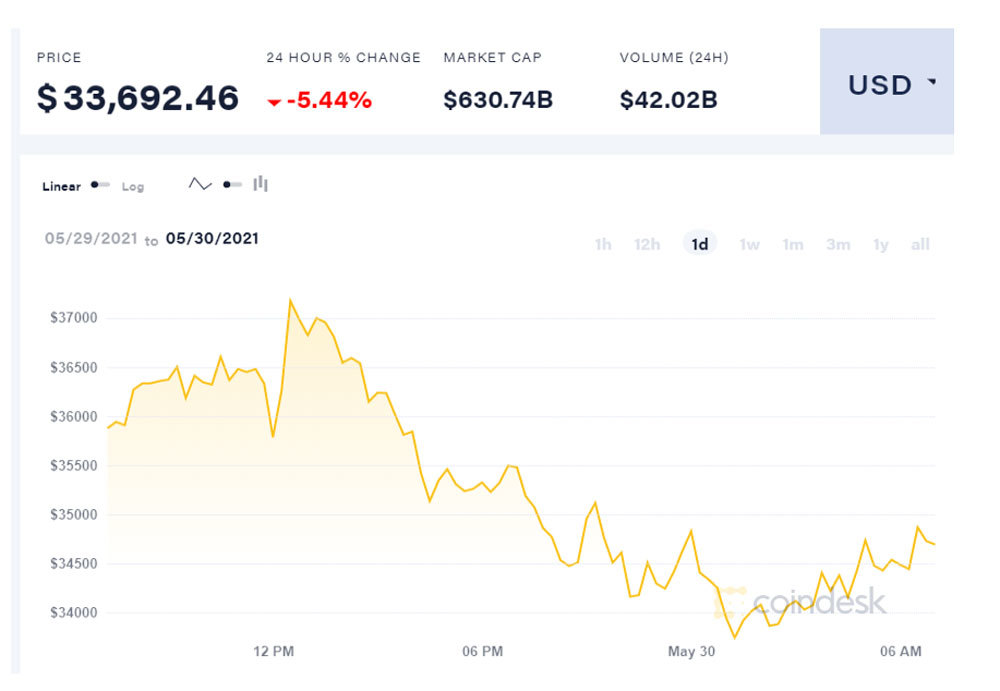Click the Linear scale label
The height and width of the screenshot is (691, 1000).
pos(61,187)
